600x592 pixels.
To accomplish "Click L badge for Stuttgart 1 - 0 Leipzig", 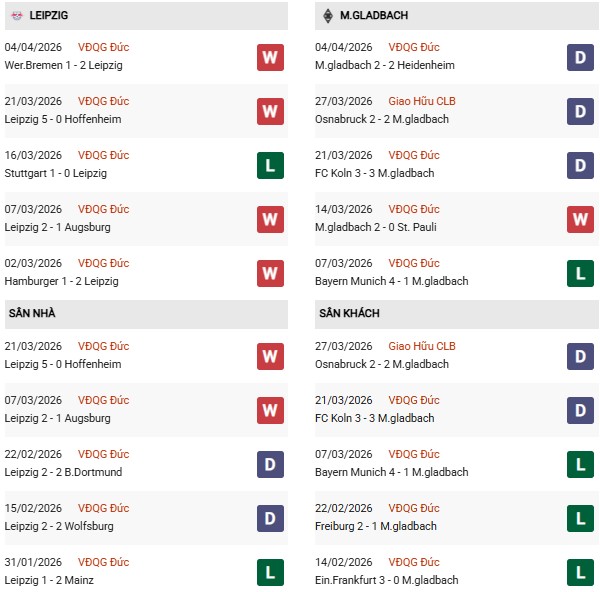I will click(x=270, y=165).
